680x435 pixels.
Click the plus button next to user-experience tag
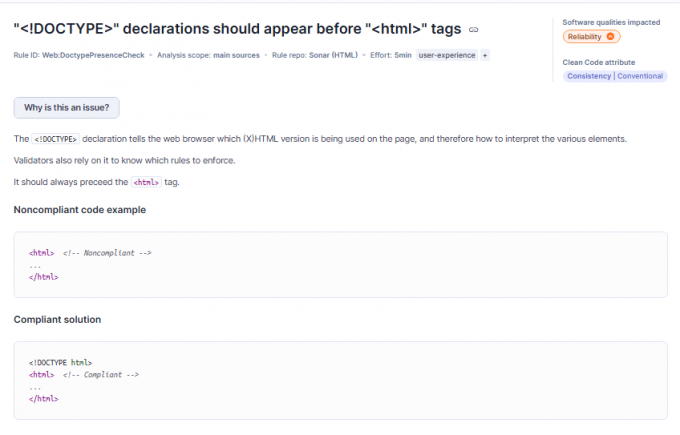coord(486,55)
